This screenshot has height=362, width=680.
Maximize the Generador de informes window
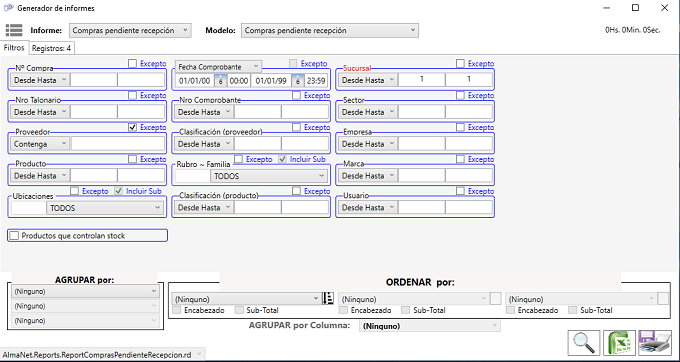point(635,7)
